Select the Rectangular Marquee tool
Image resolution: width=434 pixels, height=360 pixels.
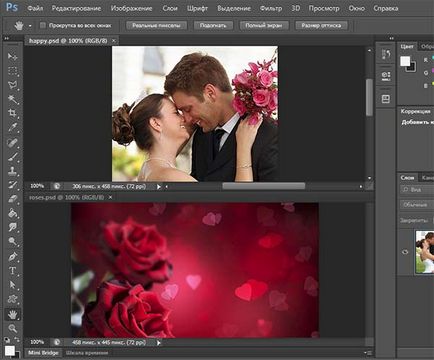click(x=12, y=71)
